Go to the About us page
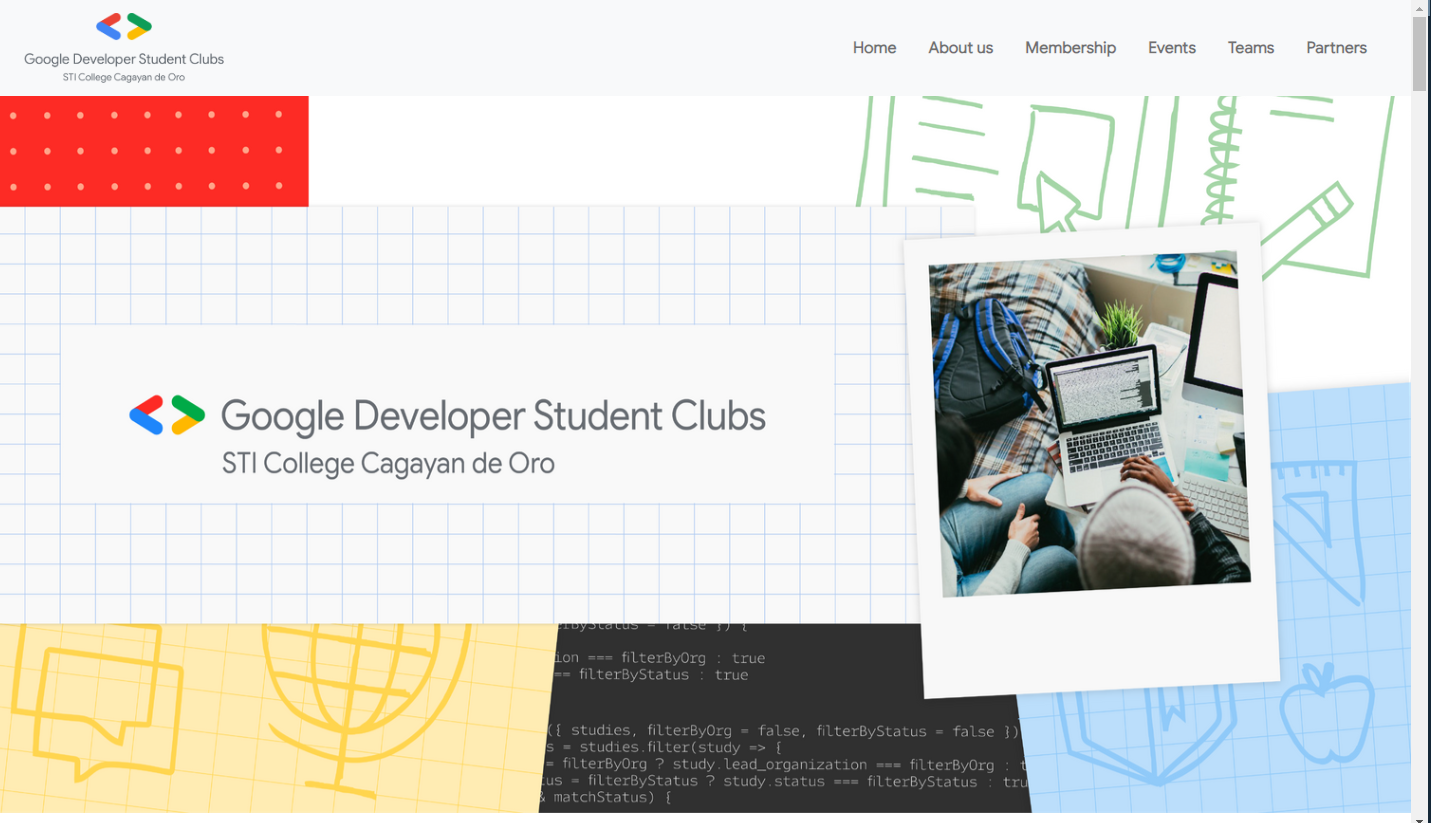 (960, 48)
